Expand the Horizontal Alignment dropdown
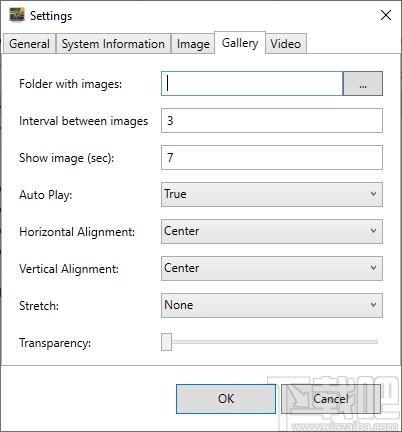 pos(272,231)
